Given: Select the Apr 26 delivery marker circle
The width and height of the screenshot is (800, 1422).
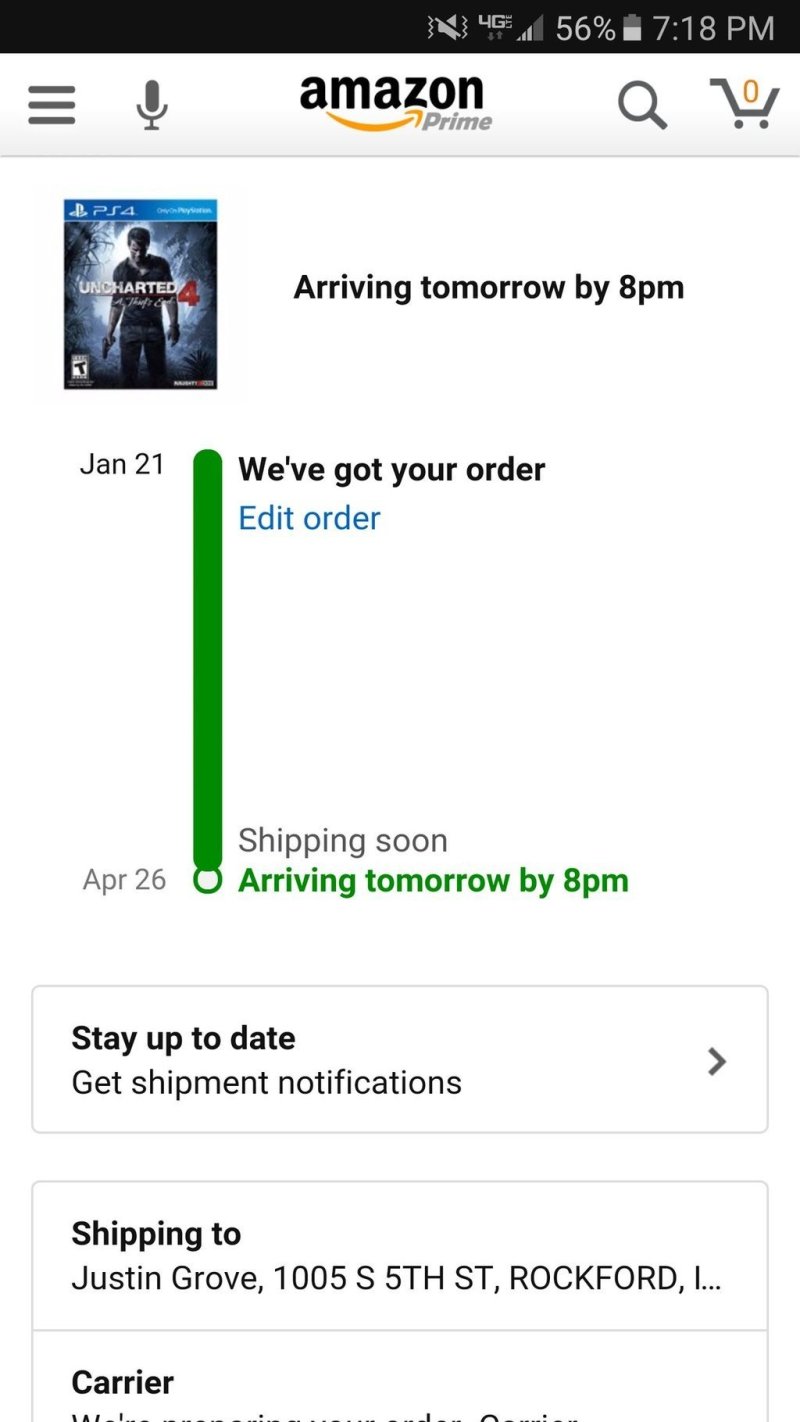Looking at the screenshot, I should (207, 881).
